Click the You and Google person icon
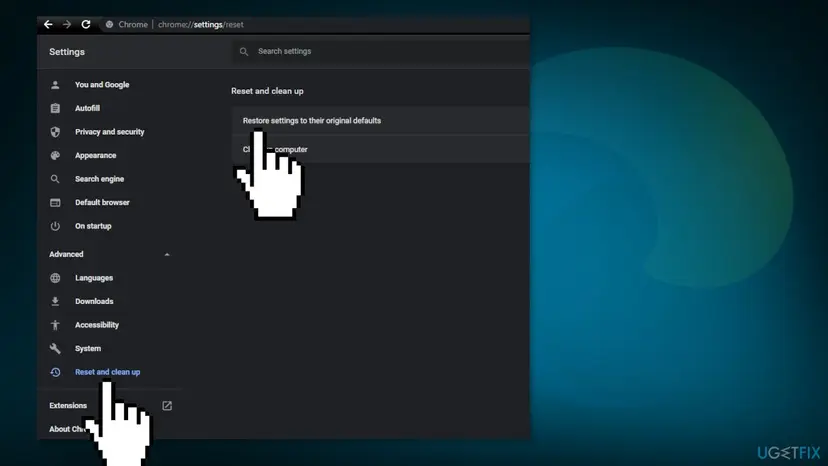828x466 pixels. tap(55, 85)
